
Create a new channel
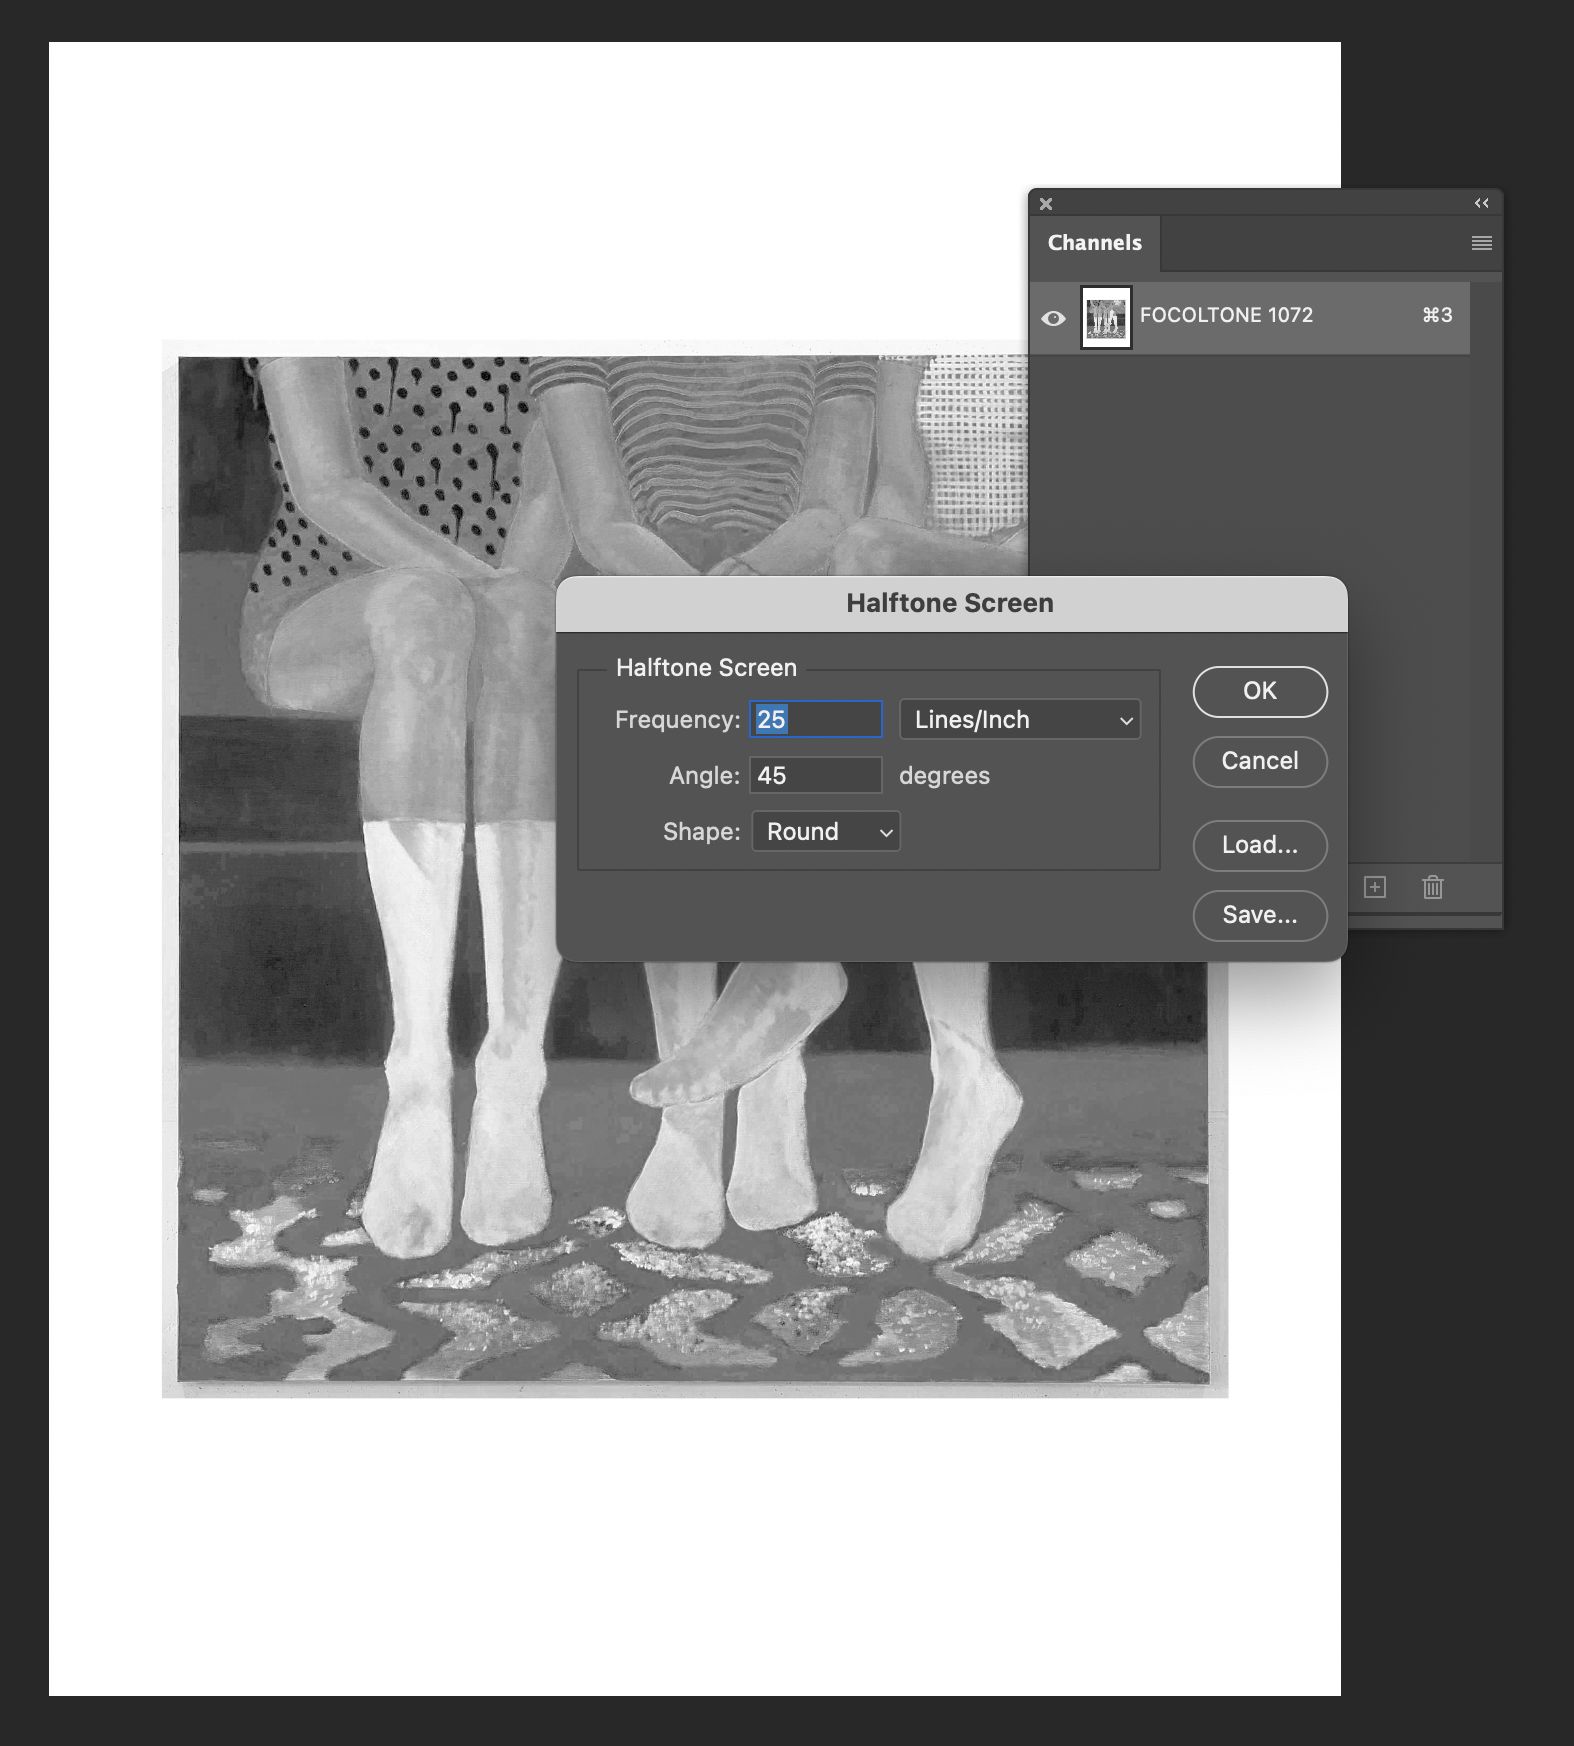click(x=1375, y=887)
